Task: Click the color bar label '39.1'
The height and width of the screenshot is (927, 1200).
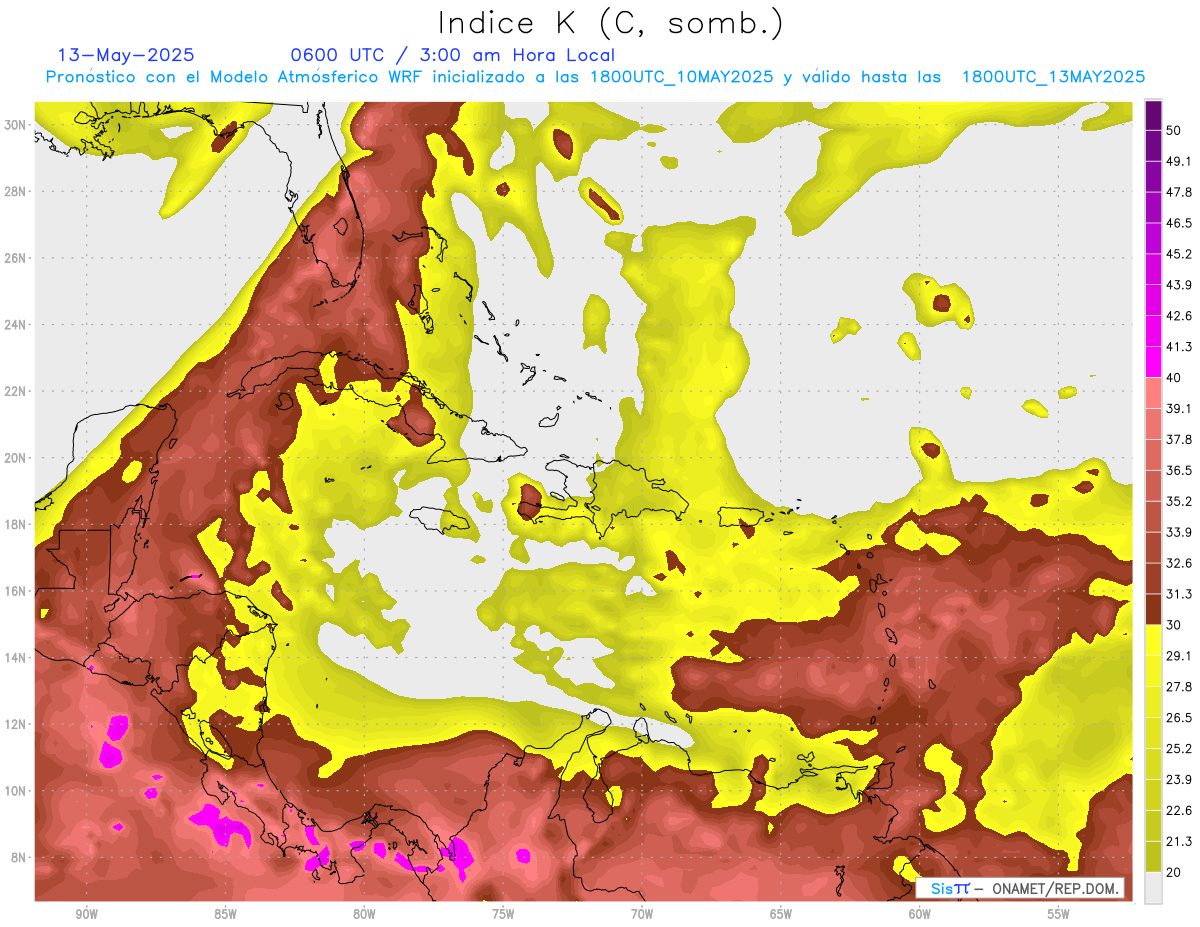Action: tap(1179, 408)
